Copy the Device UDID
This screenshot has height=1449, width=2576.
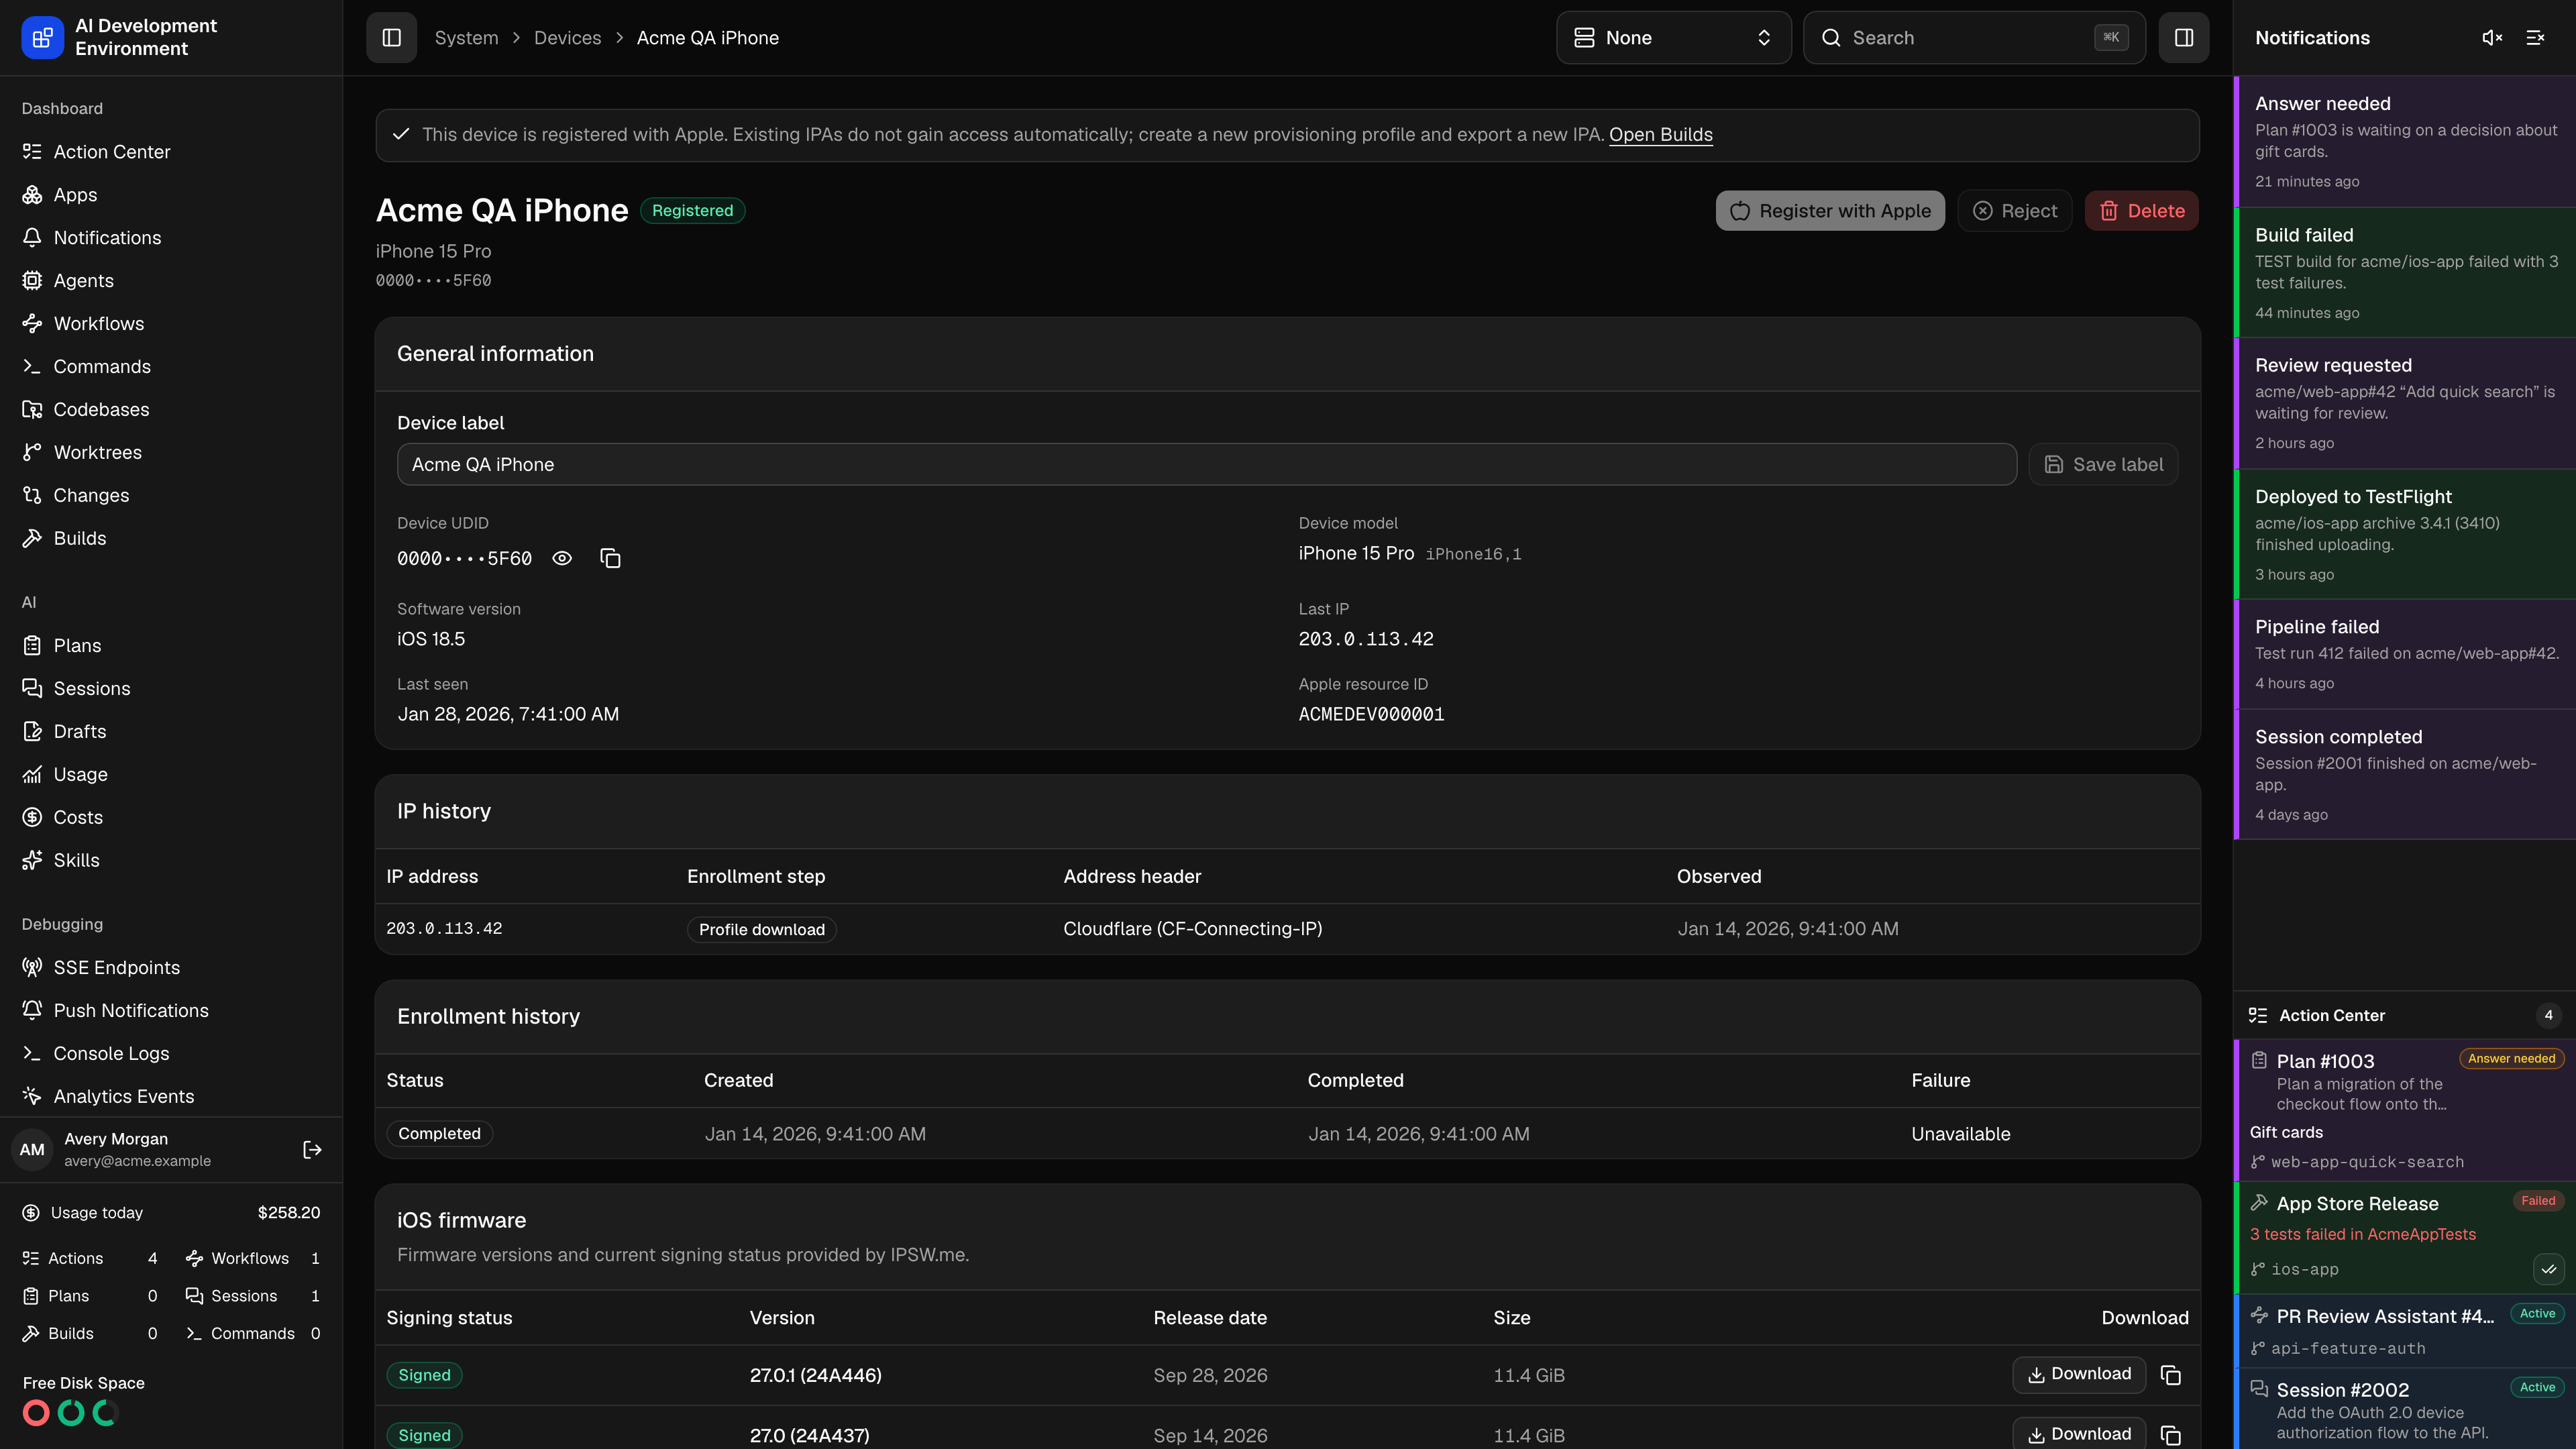pos(610,558)
